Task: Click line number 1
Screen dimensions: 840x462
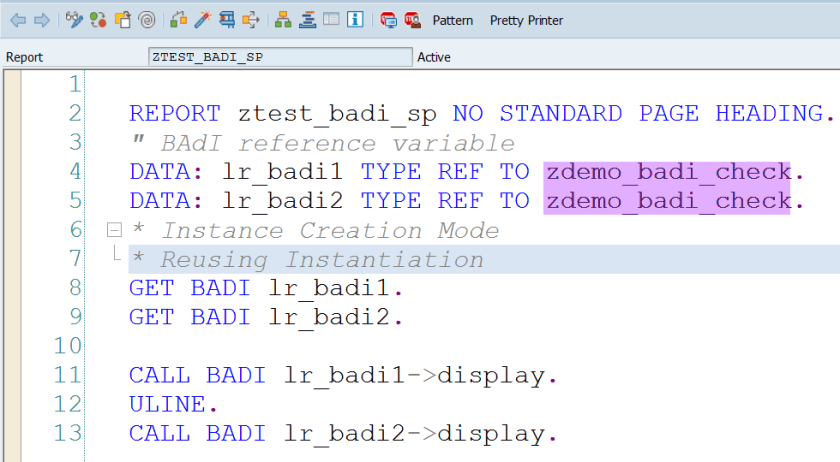Action: 75,85
